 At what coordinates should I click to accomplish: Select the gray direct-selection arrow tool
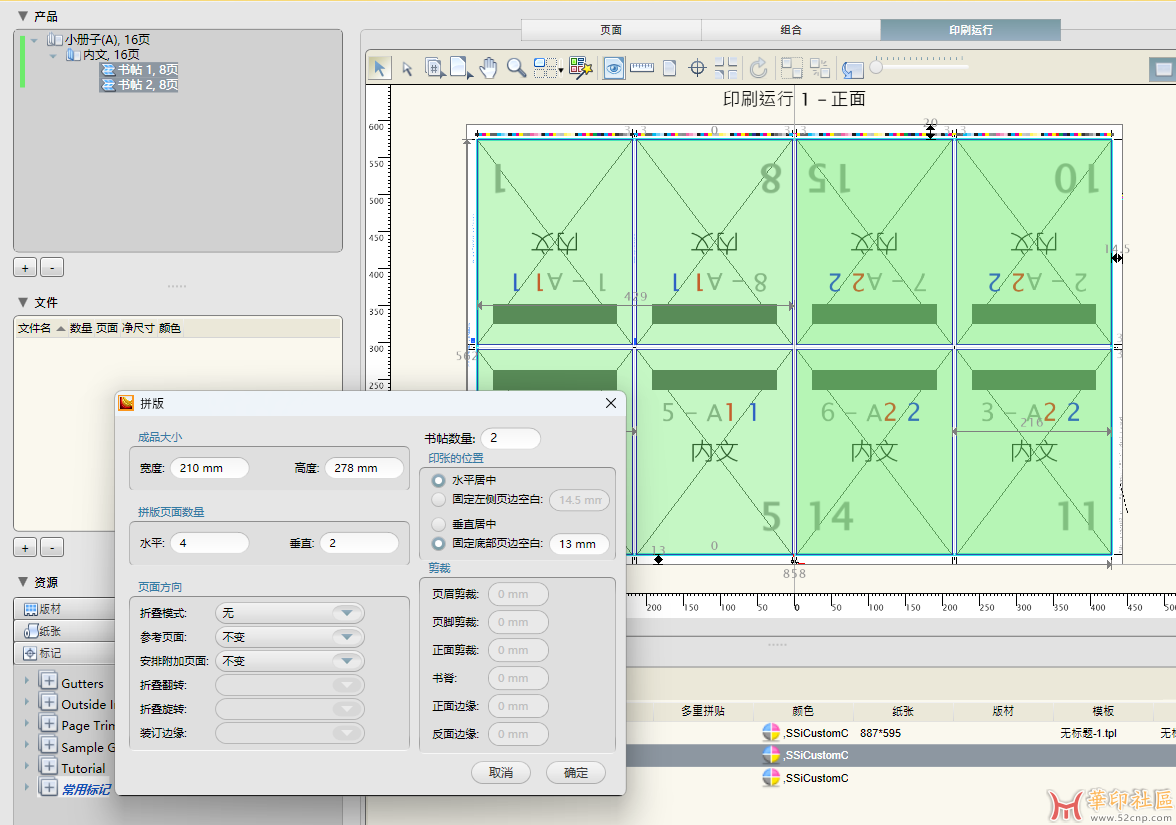tap(407, 68)
